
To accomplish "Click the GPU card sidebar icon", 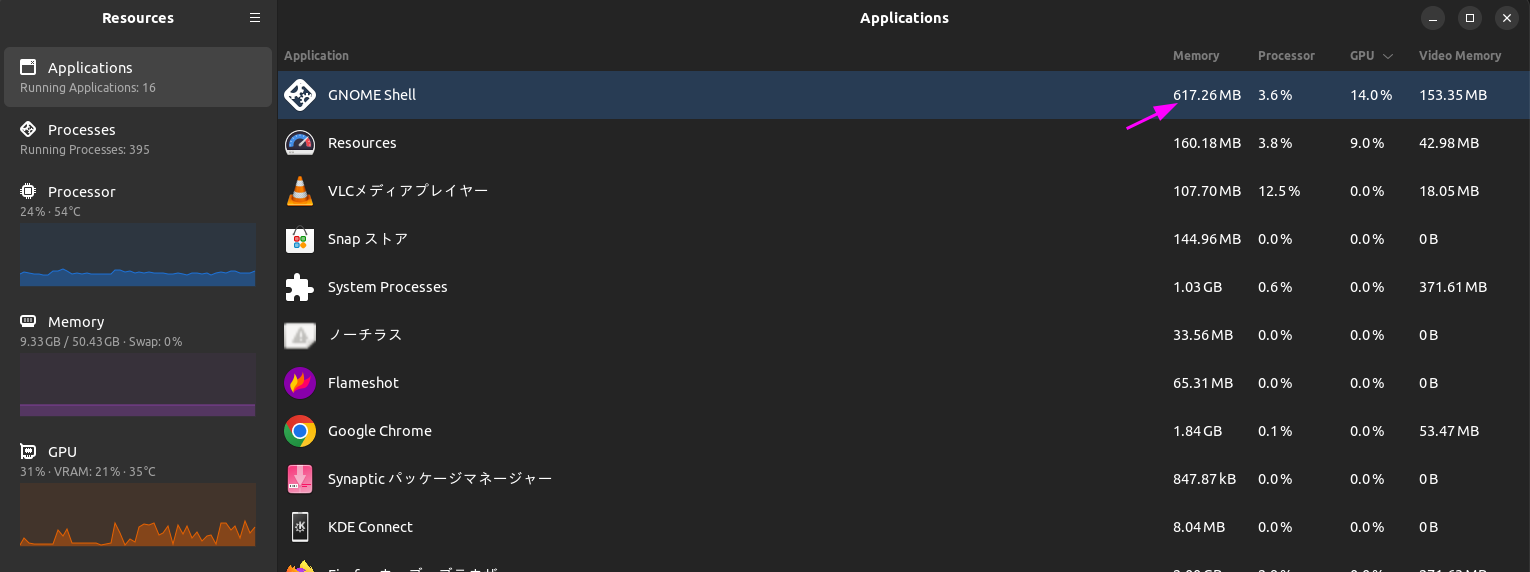I will [28, 452].
